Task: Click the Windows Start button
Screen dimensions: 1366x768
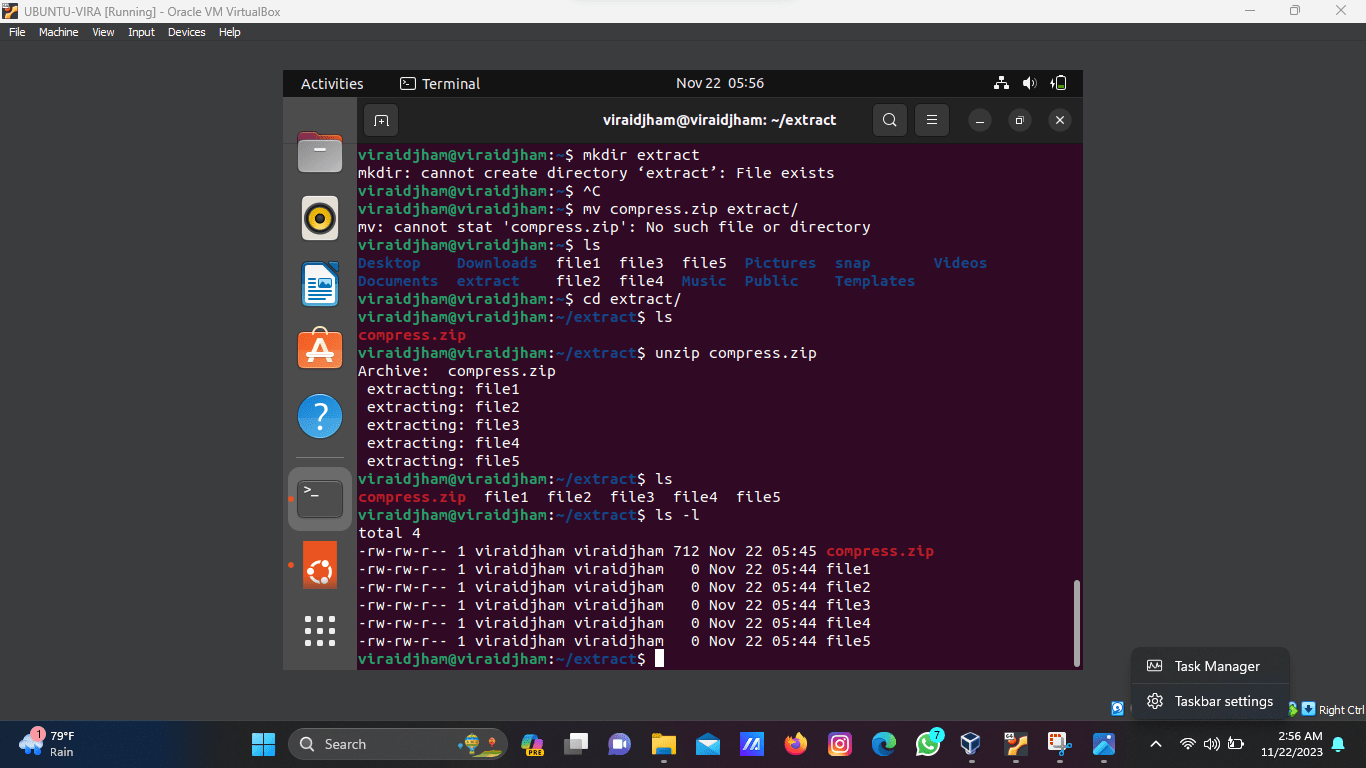Action: click(x=264, y=744)
